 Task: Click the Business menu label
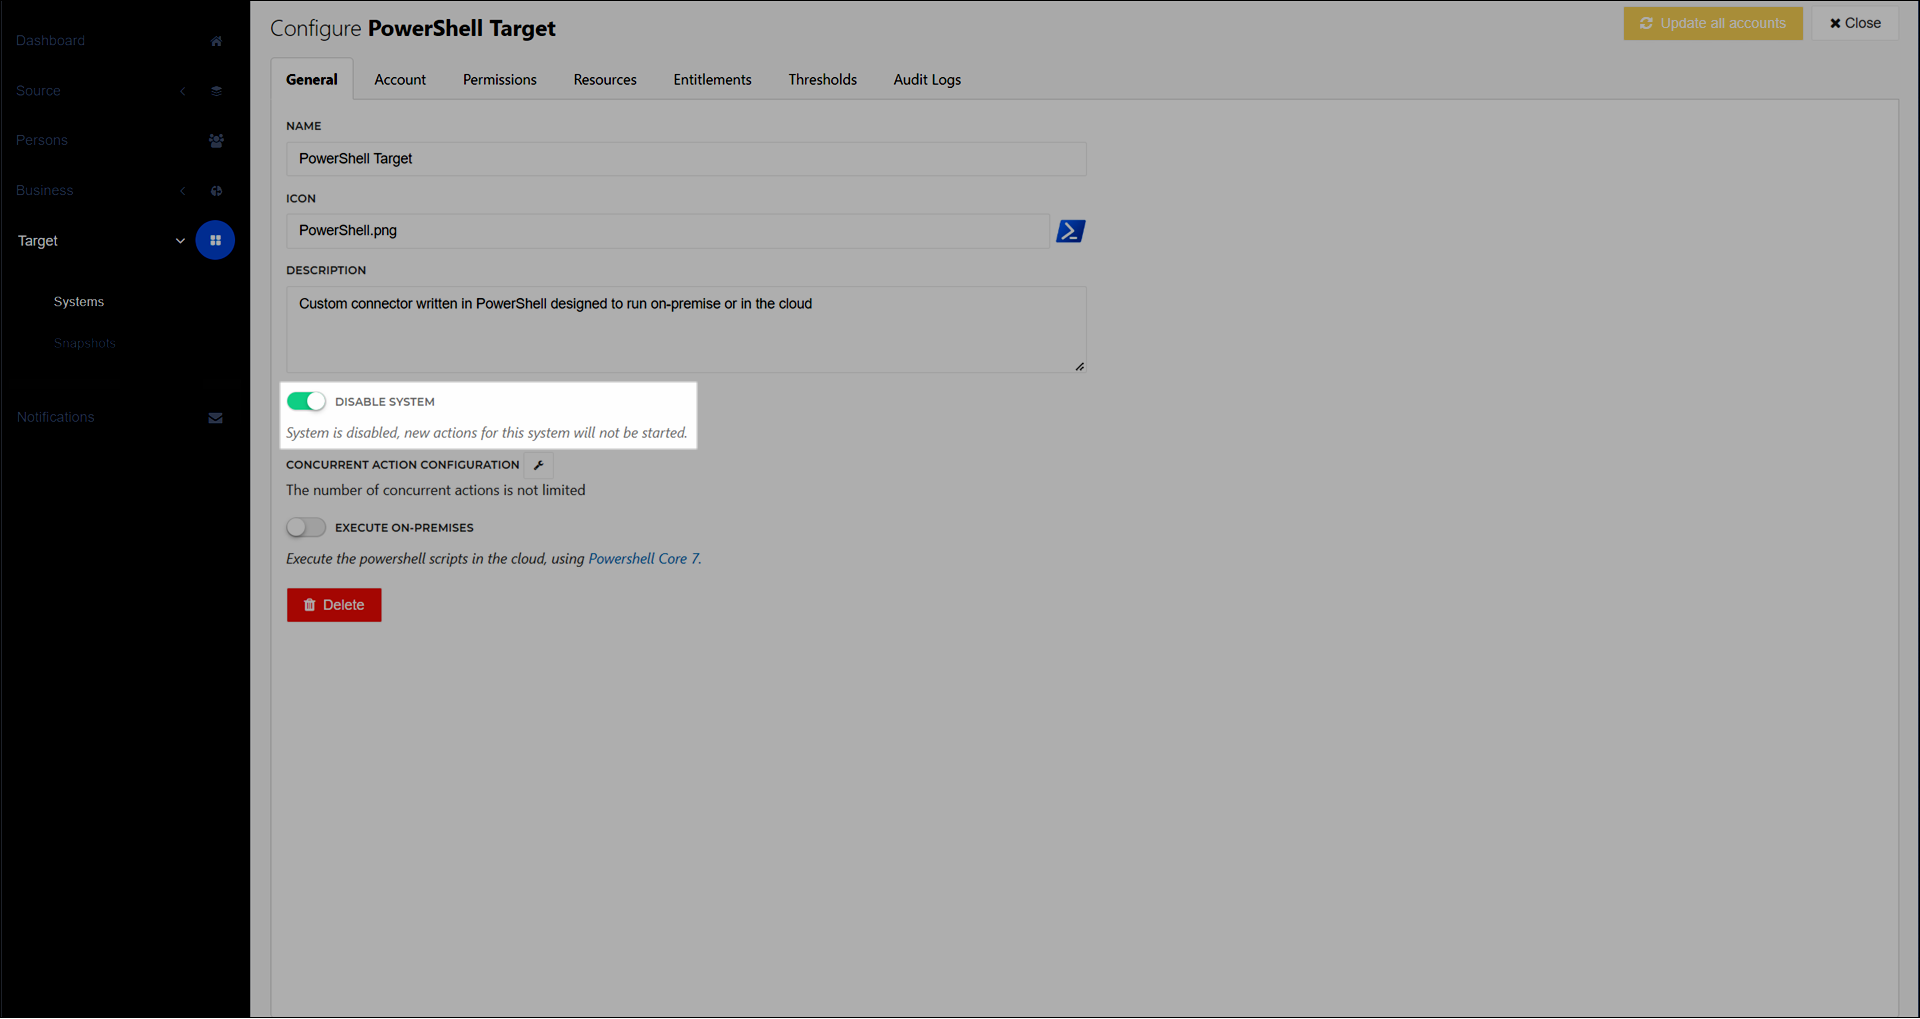click(x=44, y=191)
